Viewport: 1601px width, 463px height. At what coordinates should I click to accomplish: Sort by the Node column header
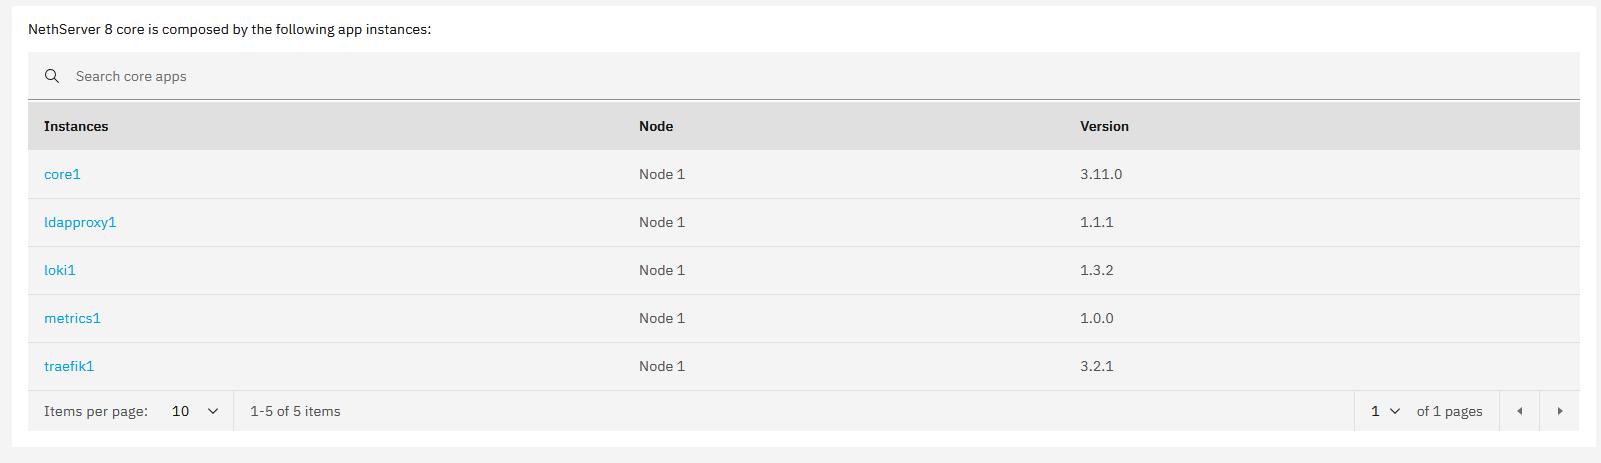coord(656,126)
